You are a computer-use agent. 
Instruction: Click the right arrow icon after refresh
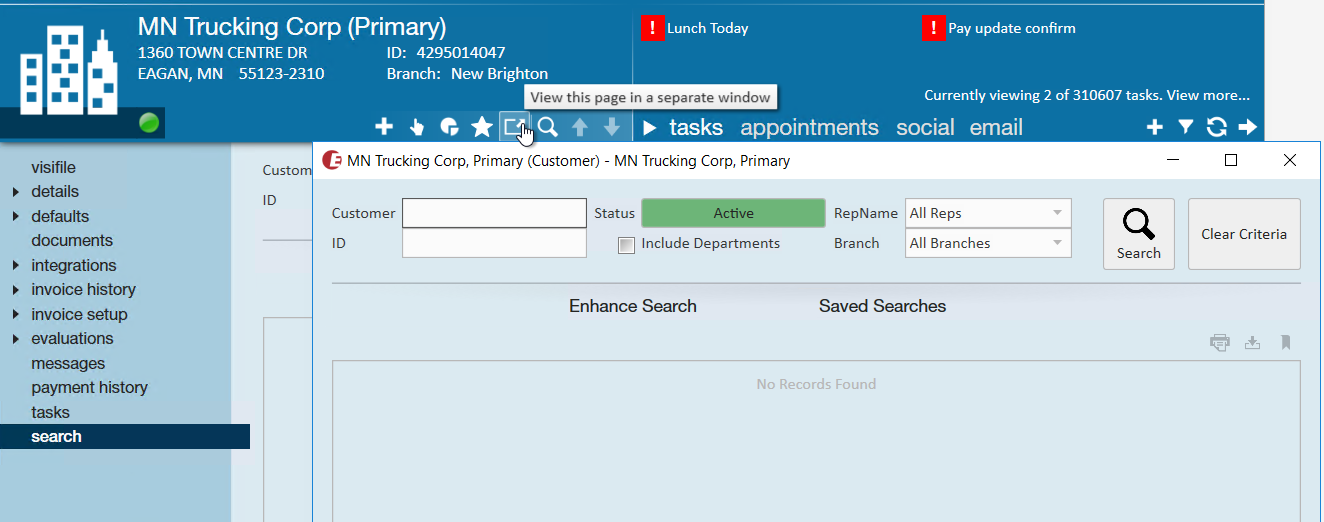click(x=1248, y=127)
